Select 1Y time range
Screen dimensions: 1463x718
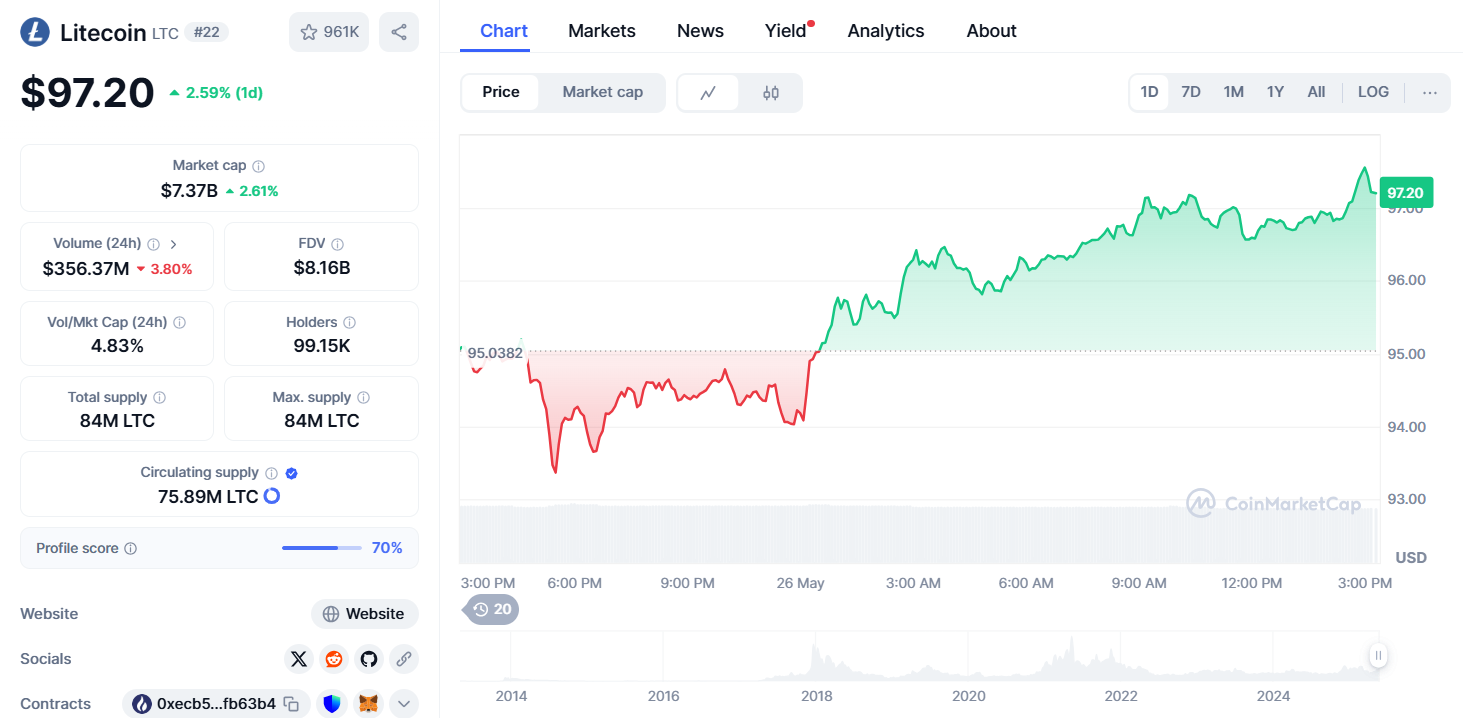coord(1275,92)
